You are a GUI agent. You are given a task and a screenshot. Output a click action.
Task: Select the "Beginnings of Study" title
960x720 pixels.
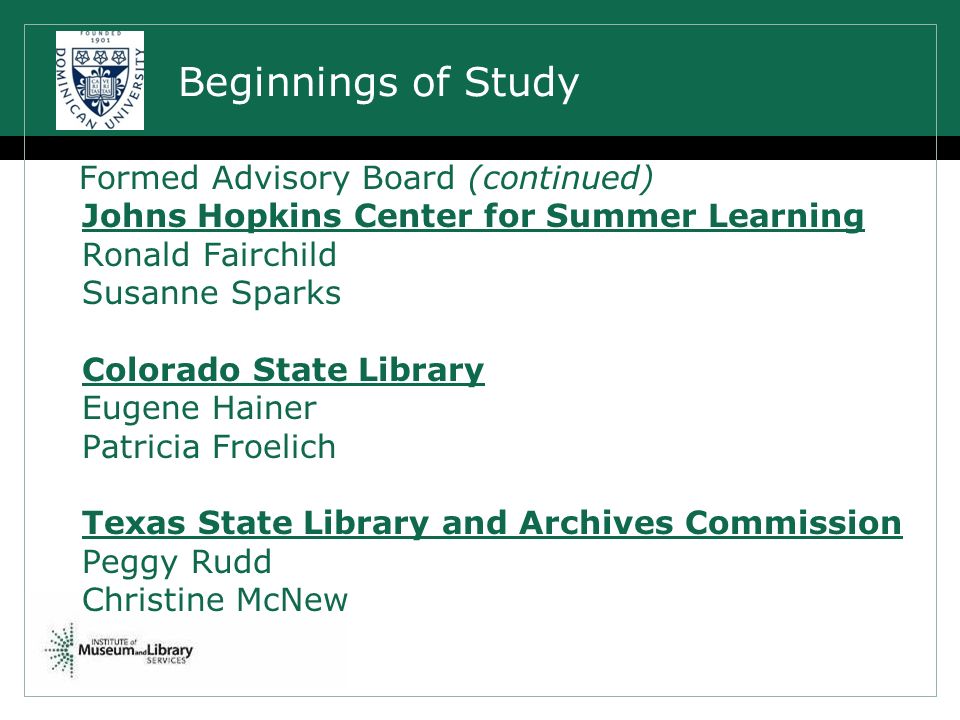tap(378, 83)
